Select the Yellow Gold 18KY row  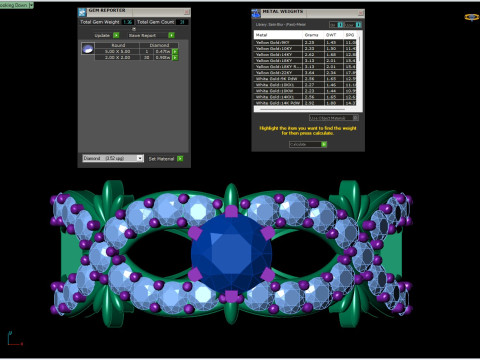point(305,60)
